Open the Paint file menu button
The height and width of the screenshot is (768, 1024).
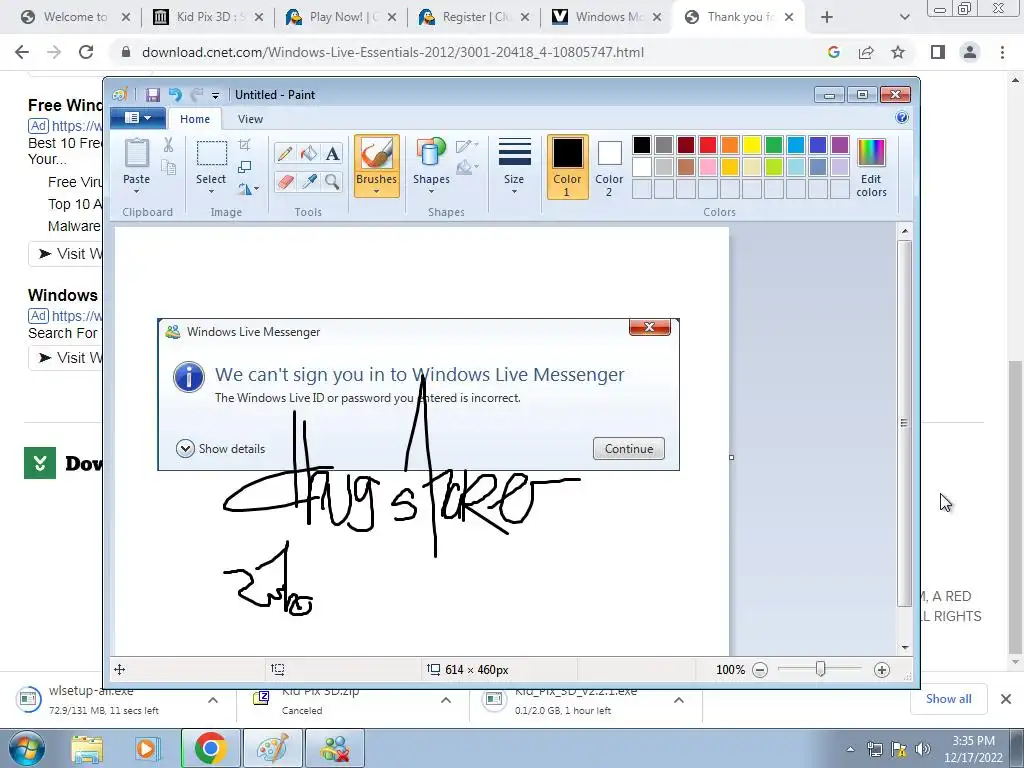(x=137, y=118)
